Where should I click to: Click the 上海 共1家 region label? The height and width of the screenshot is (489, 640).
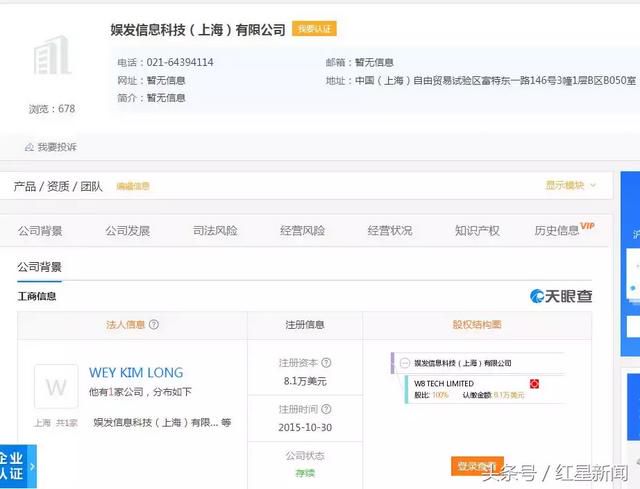coord(56,423)
